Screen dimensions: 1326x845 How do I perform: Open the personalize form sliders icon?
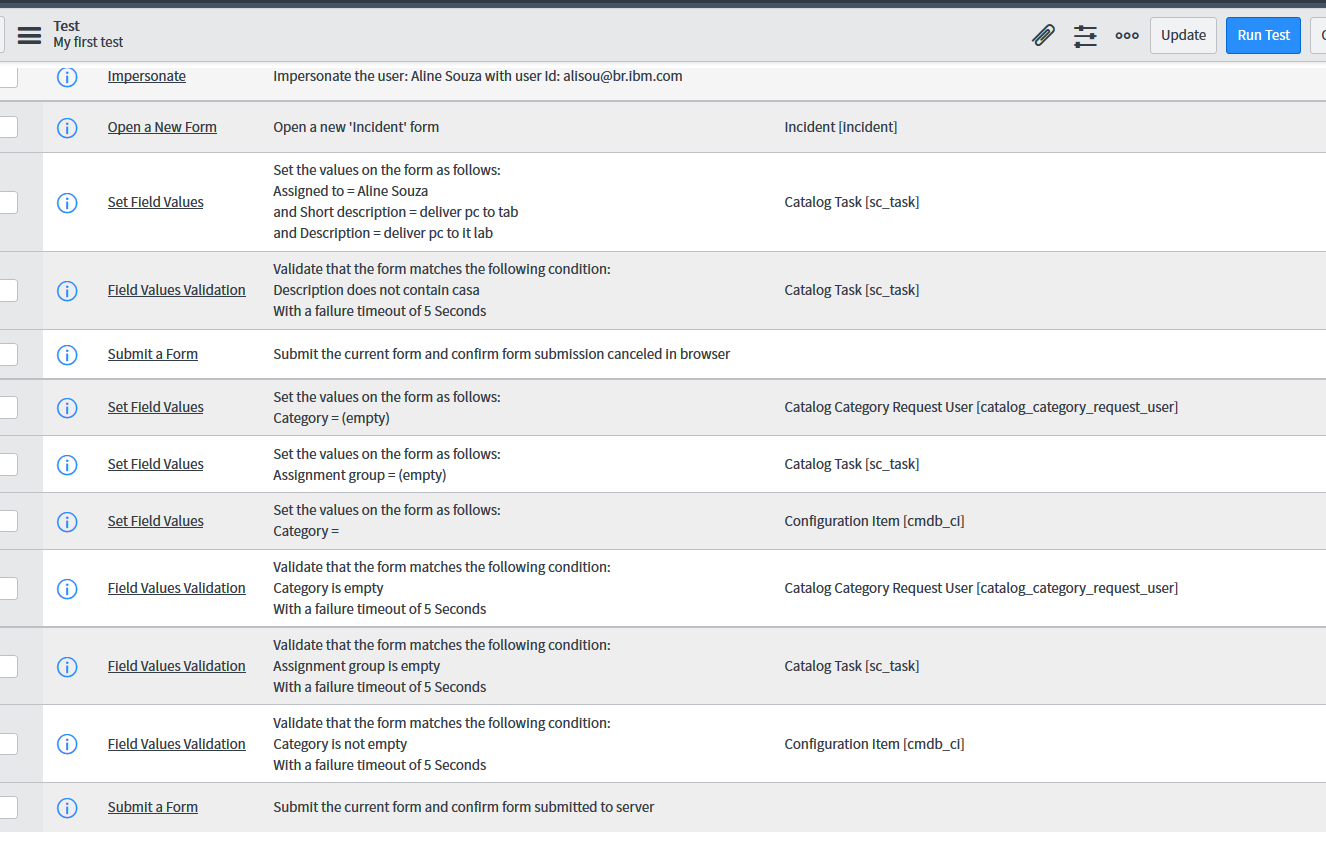click(x=1085, y=35)
